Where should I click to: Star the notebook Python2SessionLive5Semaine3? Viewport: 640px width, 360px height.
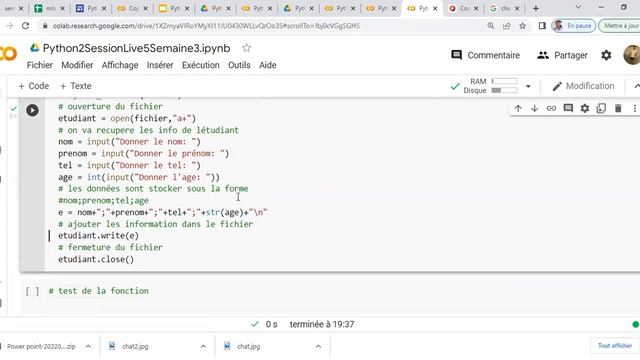[246, 48]
